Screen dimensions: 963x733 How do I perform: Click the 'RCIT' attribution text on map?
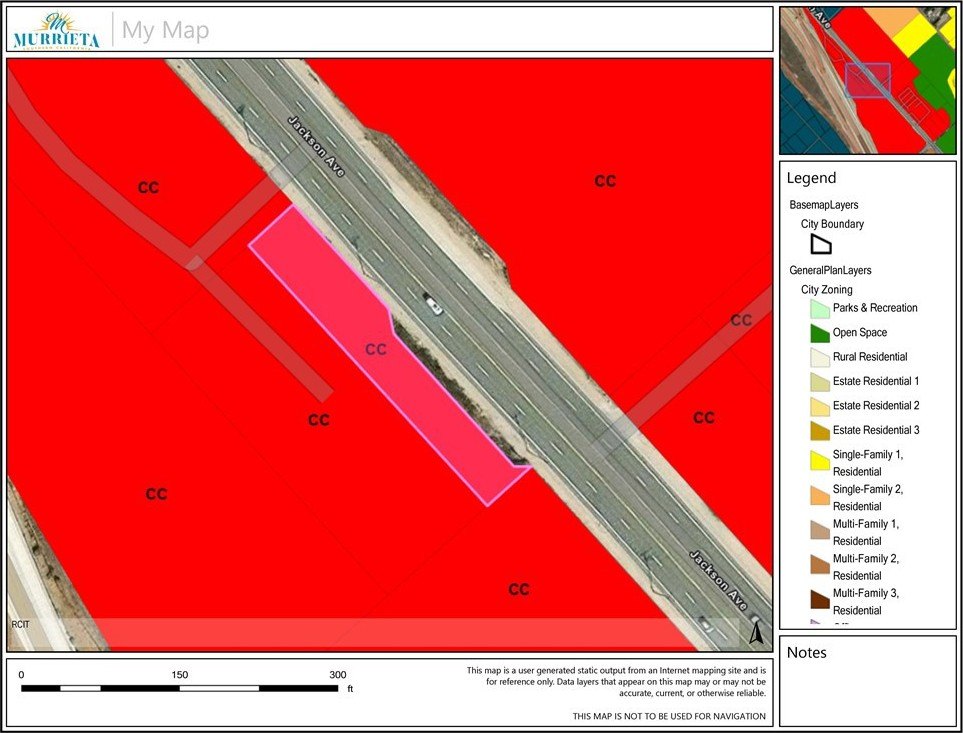[x=20, y=624]
